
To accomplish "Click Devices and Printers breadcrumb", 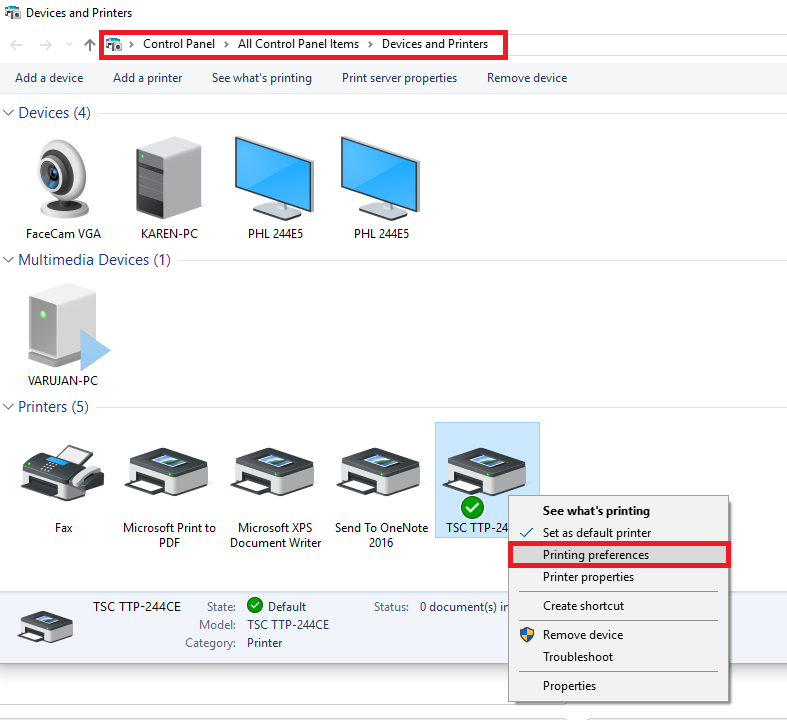I will tap(435, 44).
